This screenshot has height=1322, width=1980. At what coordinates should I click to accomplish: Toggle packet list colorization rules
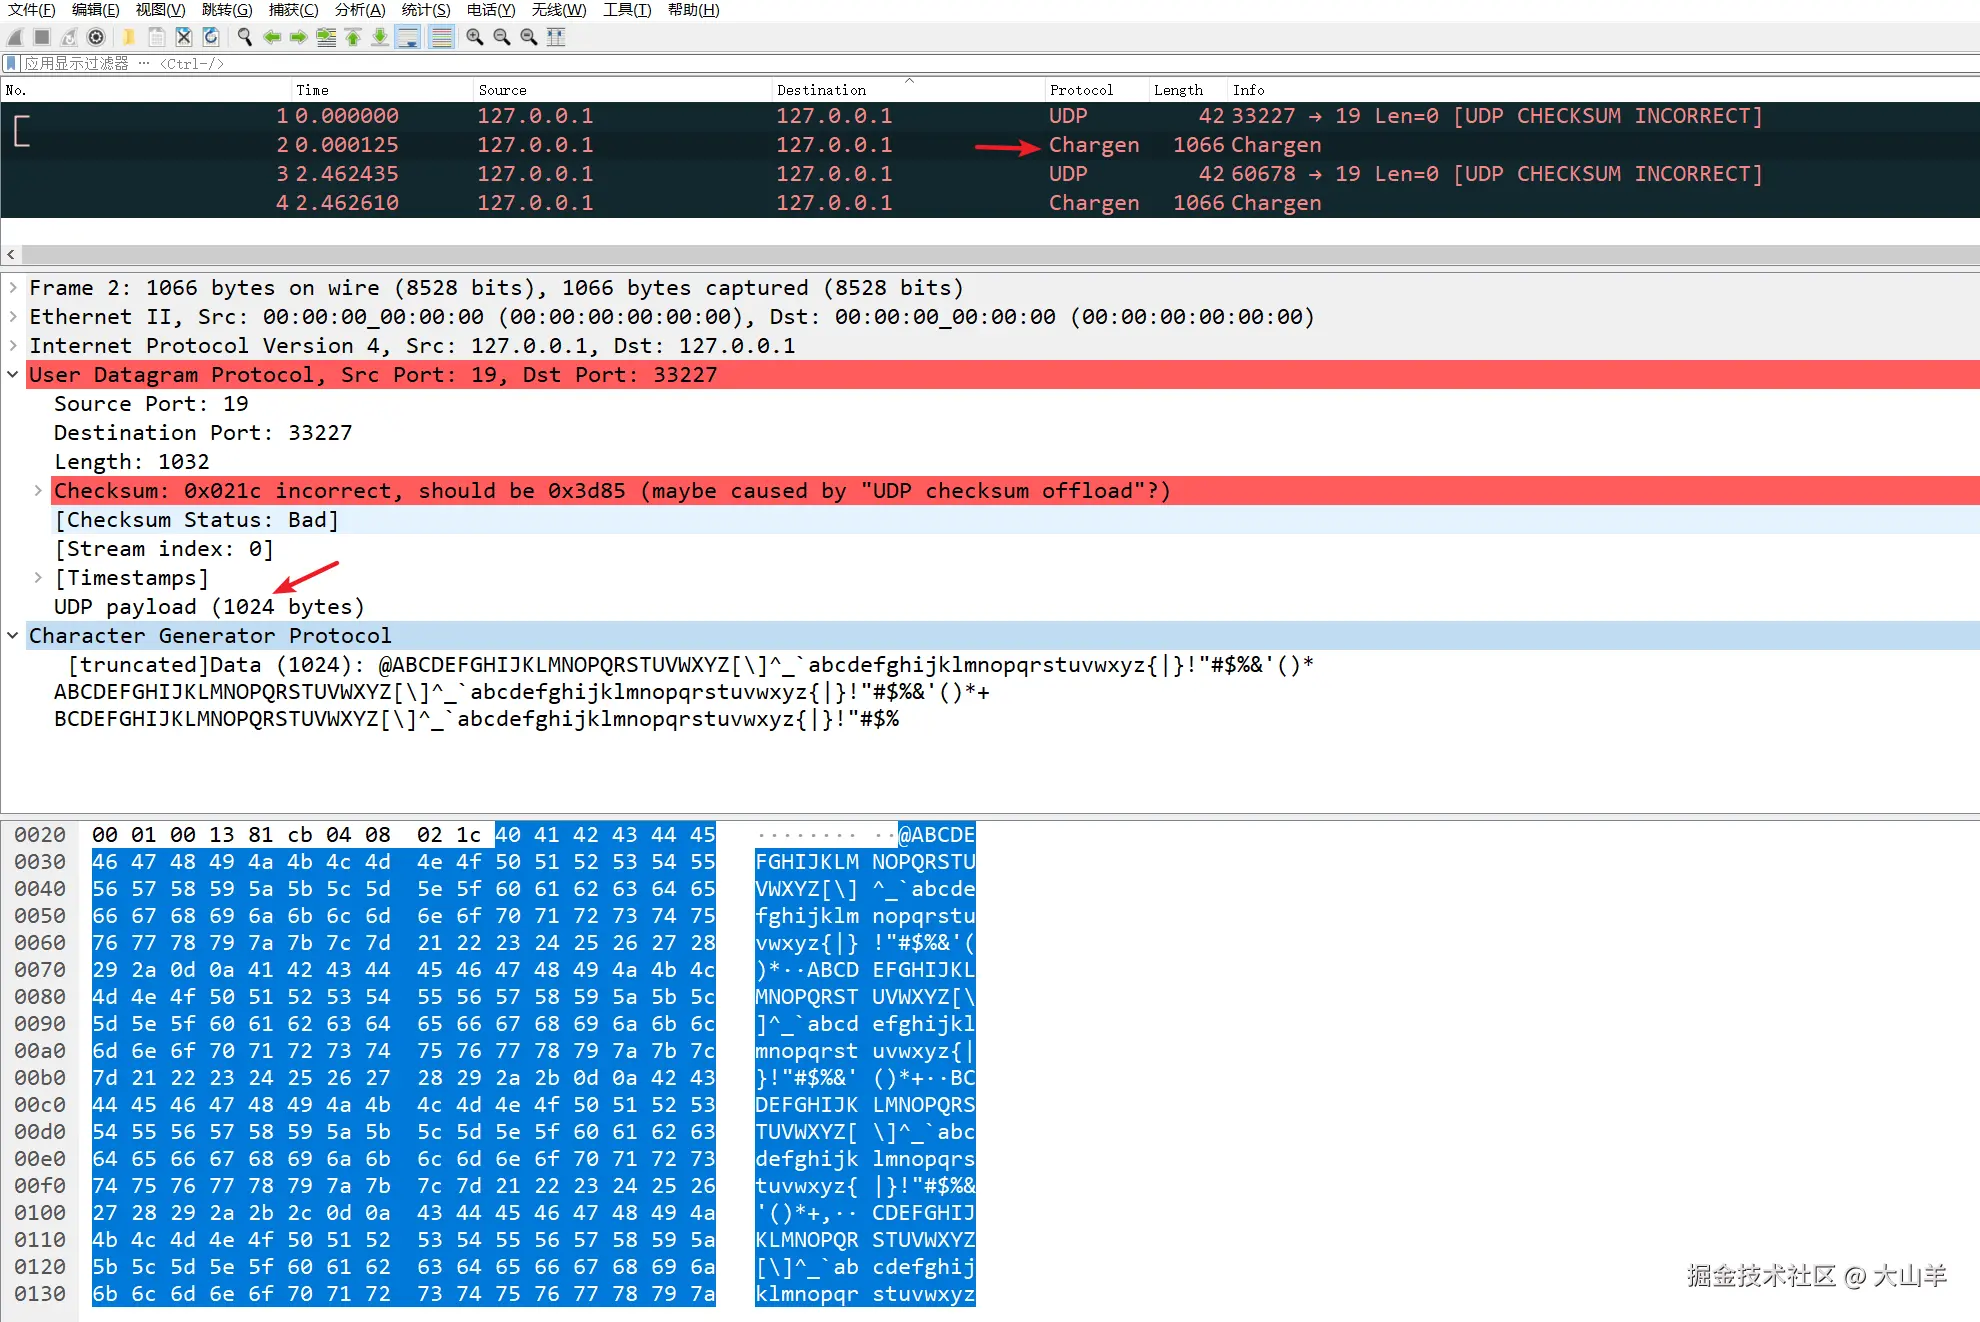coord(441,37)
